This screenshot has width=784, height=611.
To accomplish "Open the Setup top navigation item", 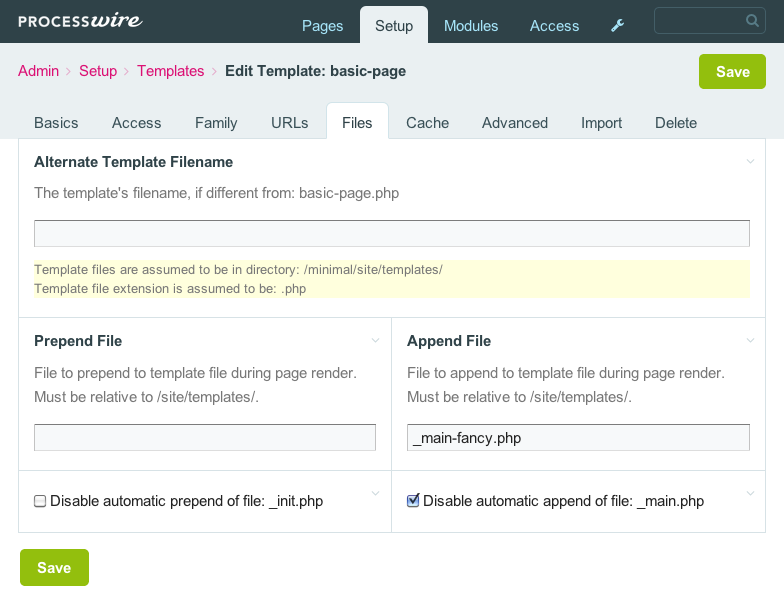I will click(x=394, y=25).
